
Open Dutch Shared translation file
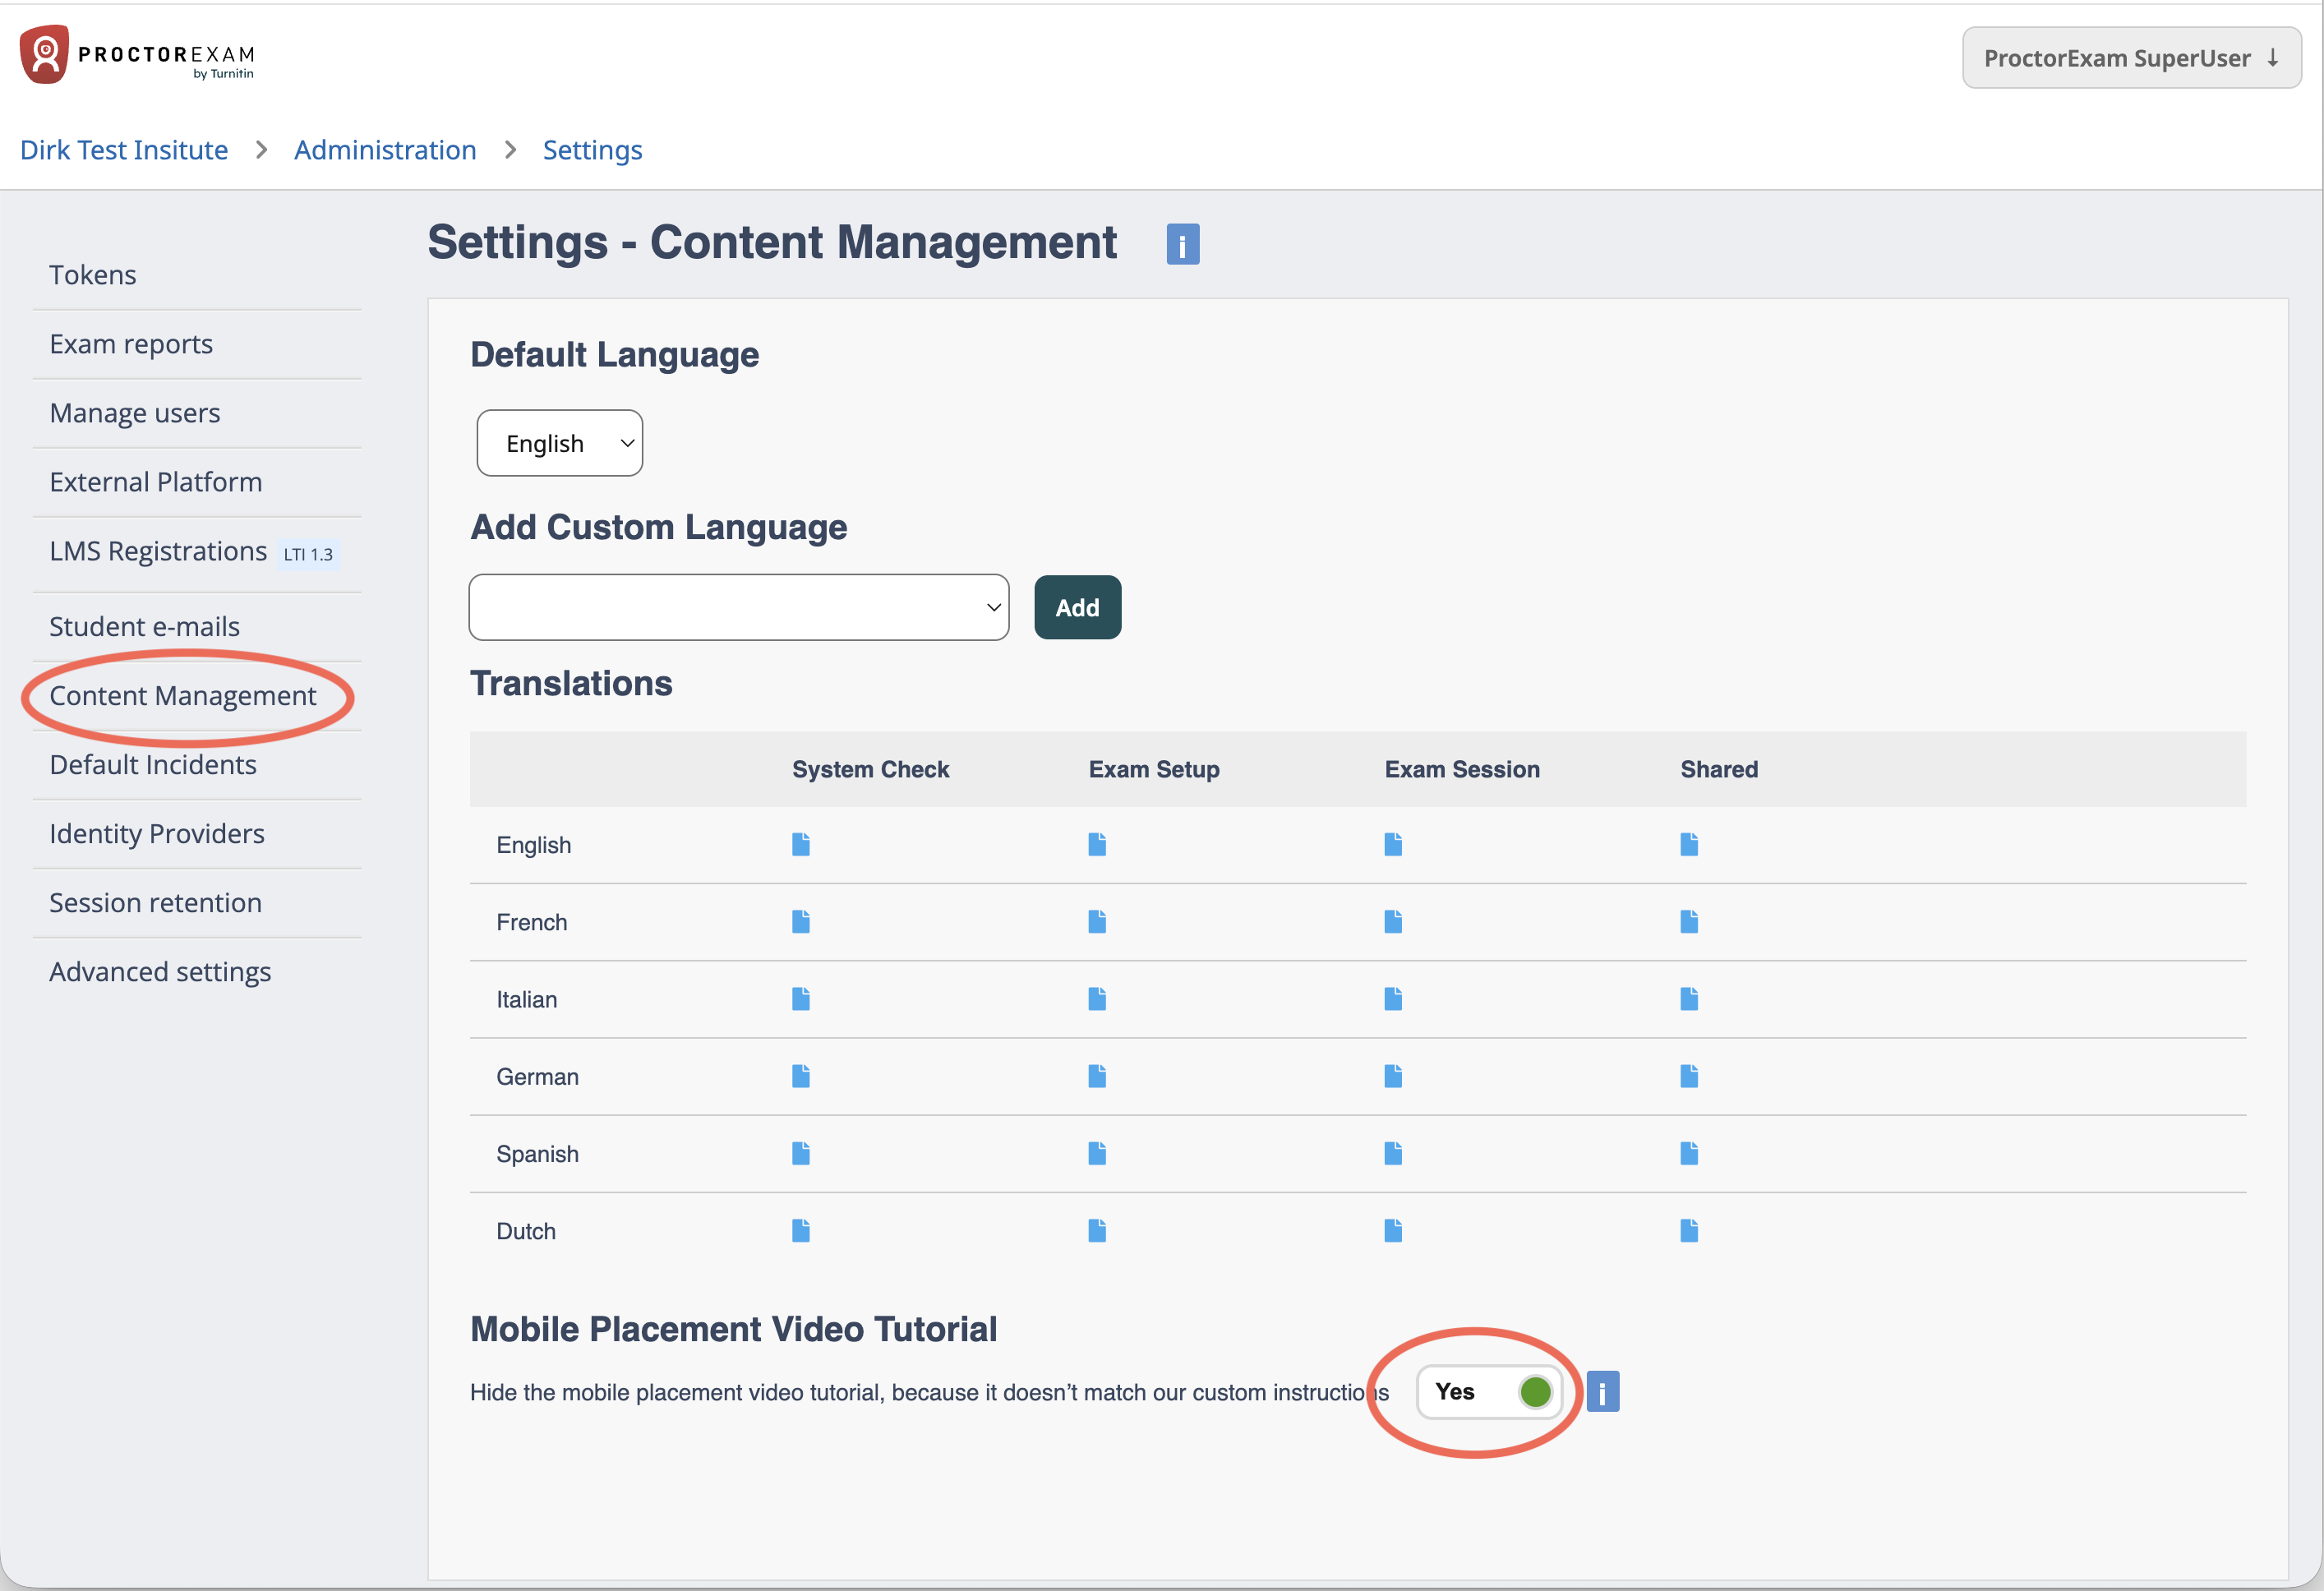[1689, 1231]
